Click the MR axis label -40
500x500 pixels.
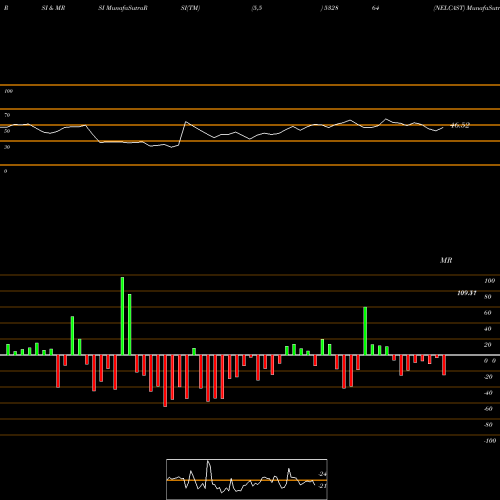pos(488,393)
